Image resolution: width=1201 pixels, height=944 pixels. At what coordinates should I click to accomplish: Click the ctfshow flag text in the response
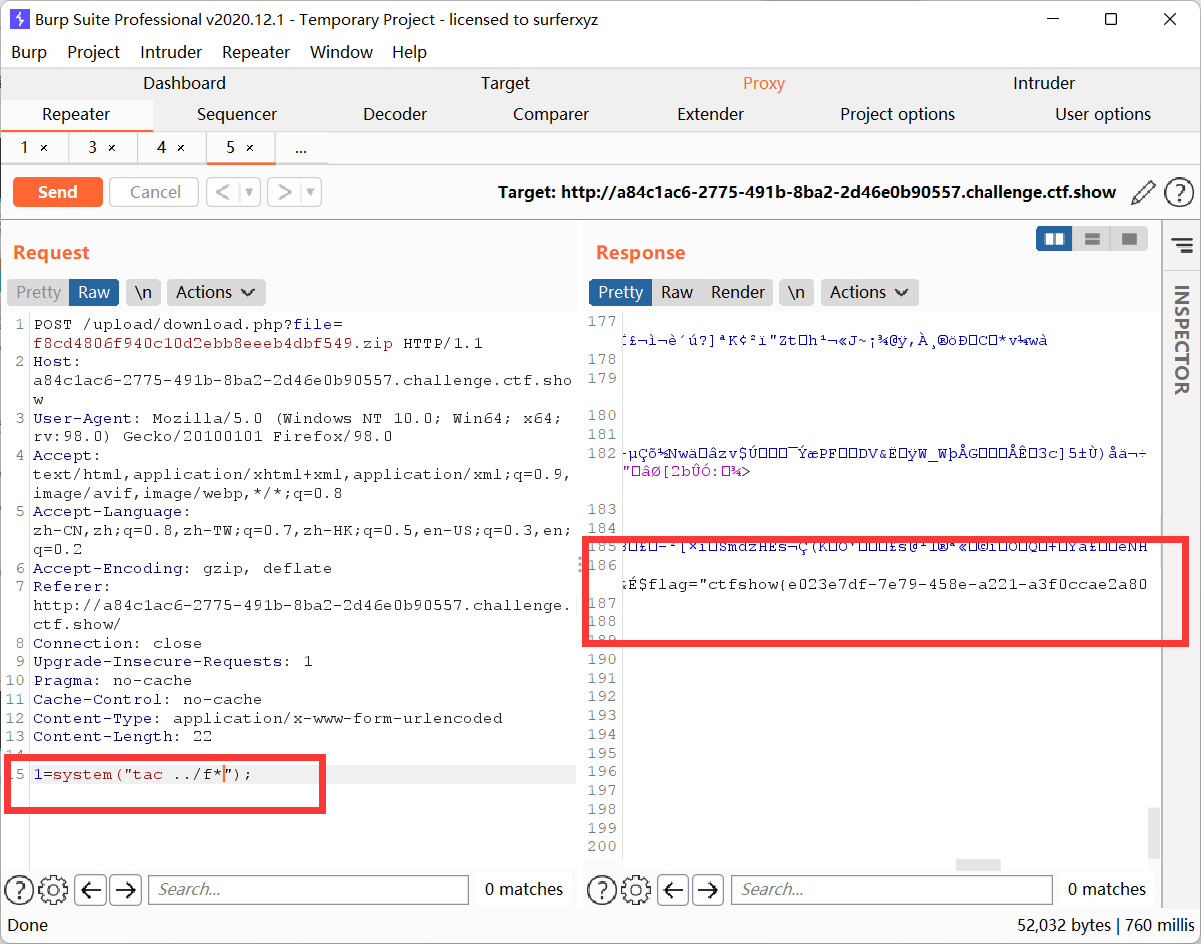(x=884, y=584)
